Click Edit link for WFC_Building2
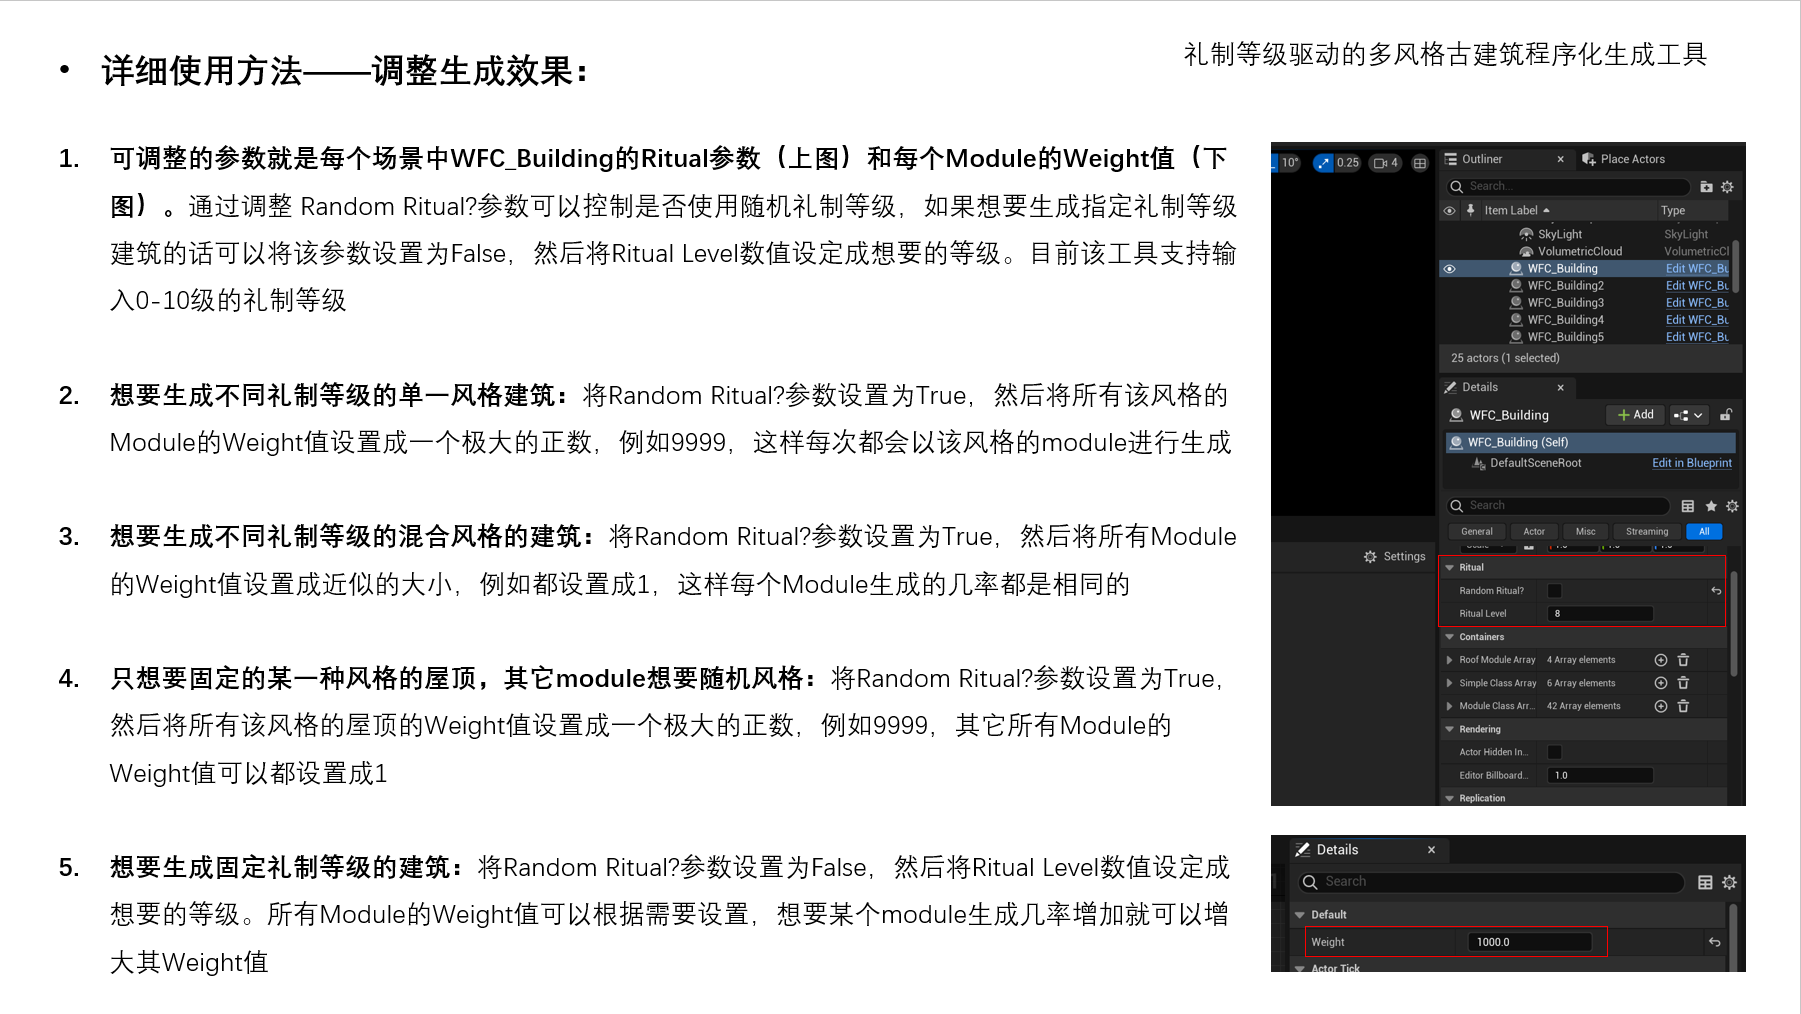This screenshot has width=1801, height=1014. point(1697,286)
